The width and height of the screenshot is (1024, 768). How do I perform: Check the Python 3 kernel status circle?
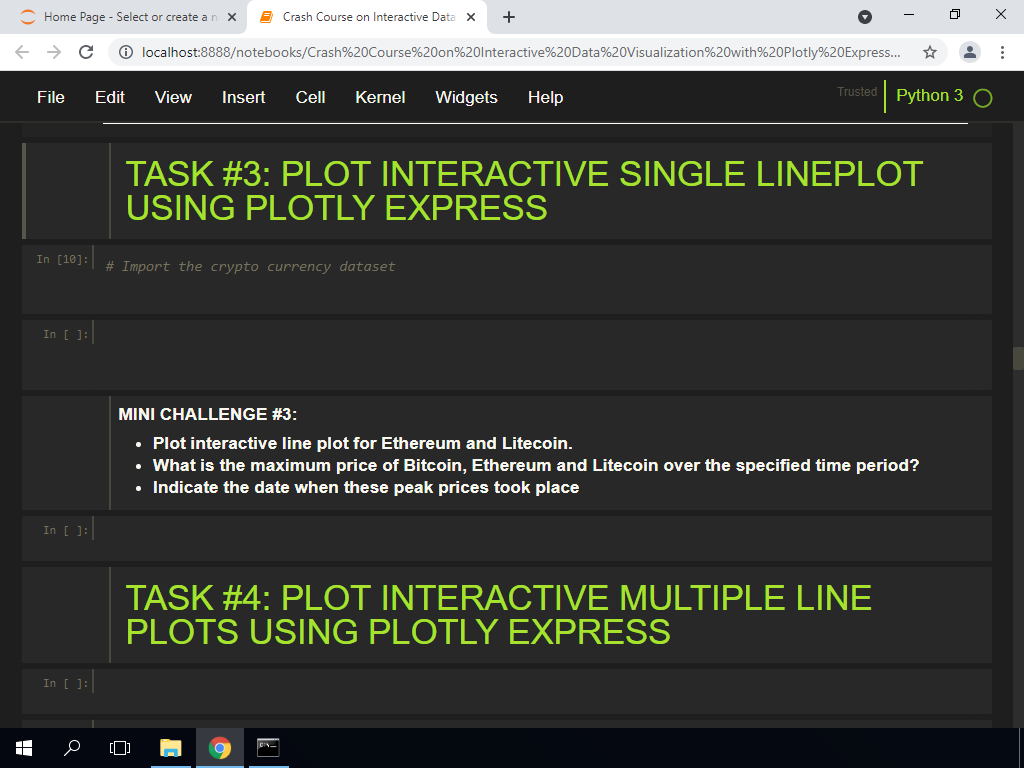click(x=982, y=98)
